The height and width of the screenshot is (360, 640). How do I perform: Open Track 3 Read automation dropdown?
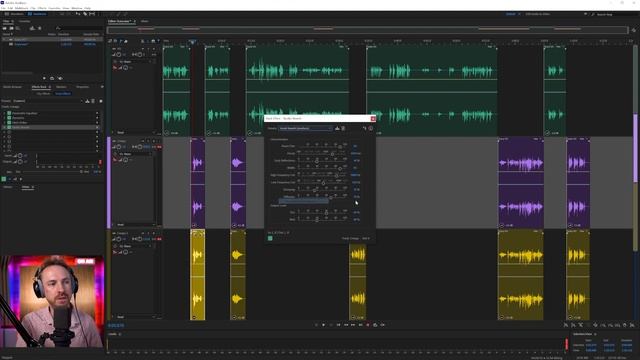(136, 317)
